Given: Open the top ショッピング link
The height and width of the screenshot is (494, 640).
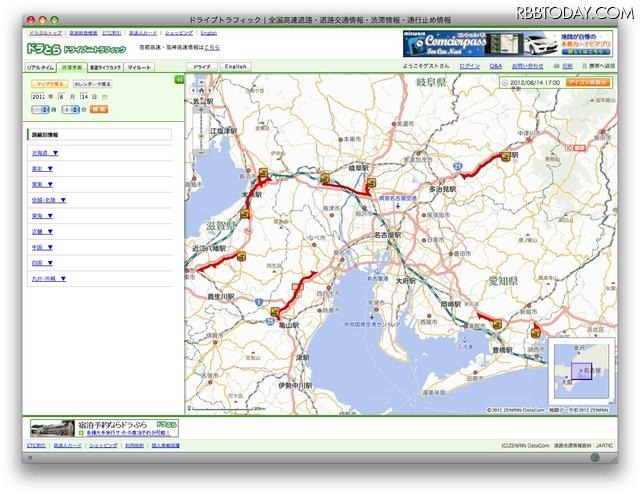Looking at the screenshot, I should point(179,33).
